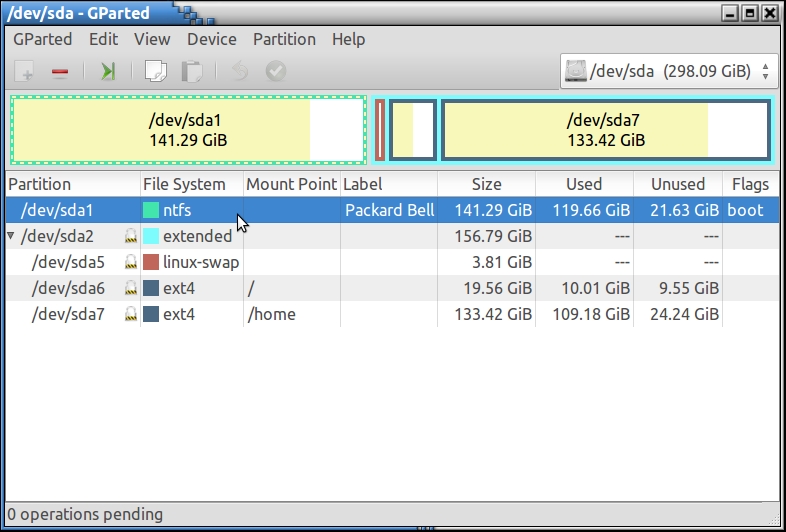Click the Undo last operation icon
786x532 pixels.
coord(239,71)
